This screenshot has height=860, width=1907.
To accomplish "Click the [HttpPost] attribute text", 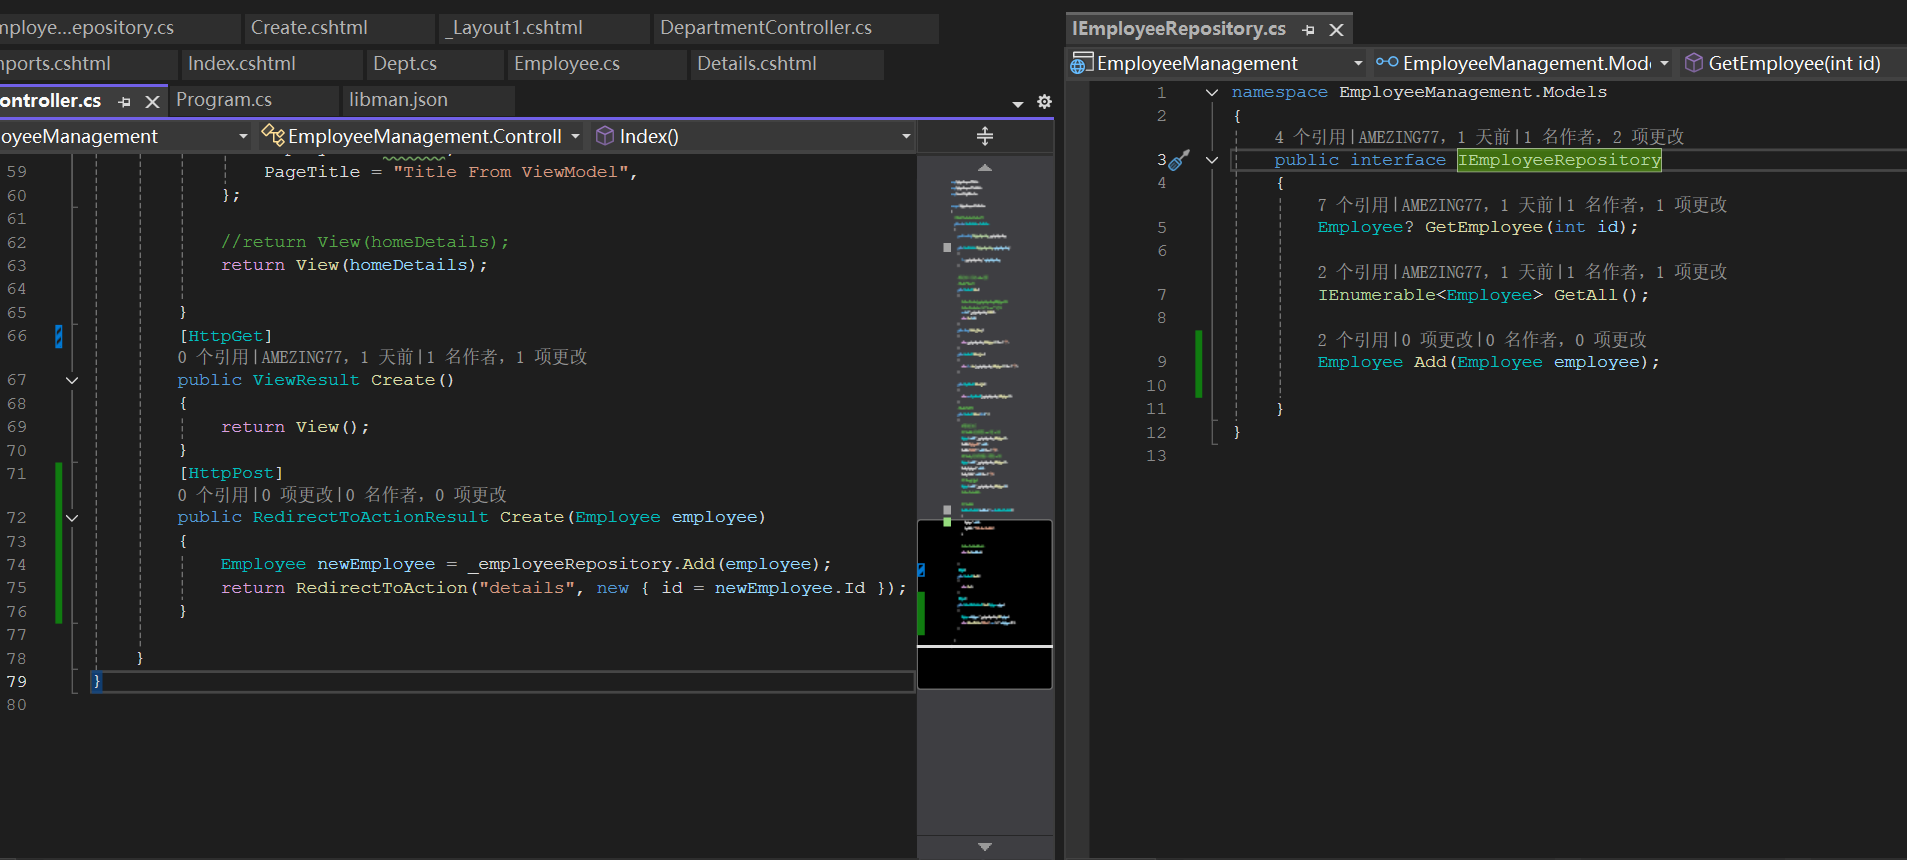I will pos(231,473).
